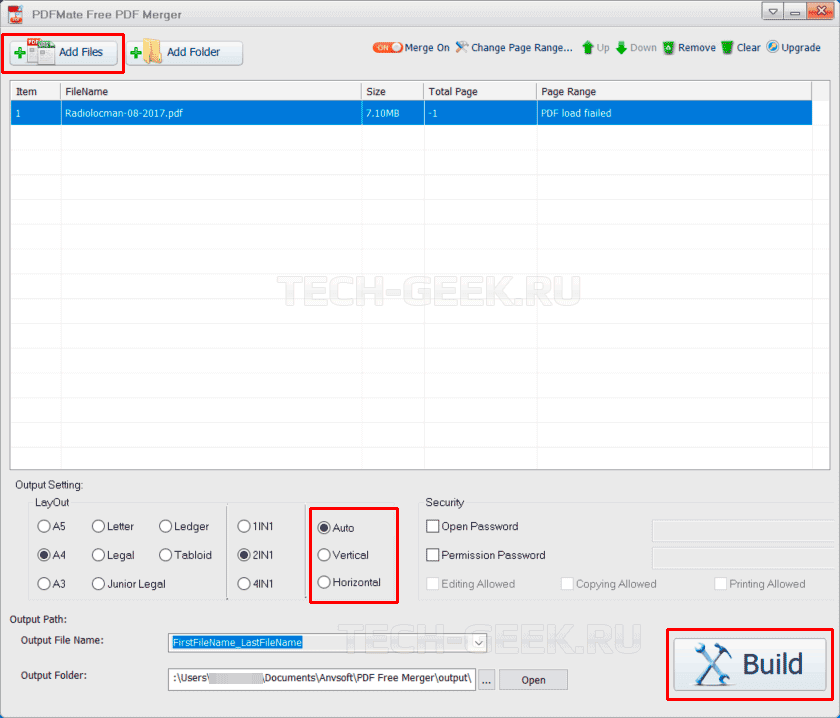This screenshot has height=718, width=840.
Task: Click the Page Range column header
Action: pyautogui.click(x=674, y=92)
